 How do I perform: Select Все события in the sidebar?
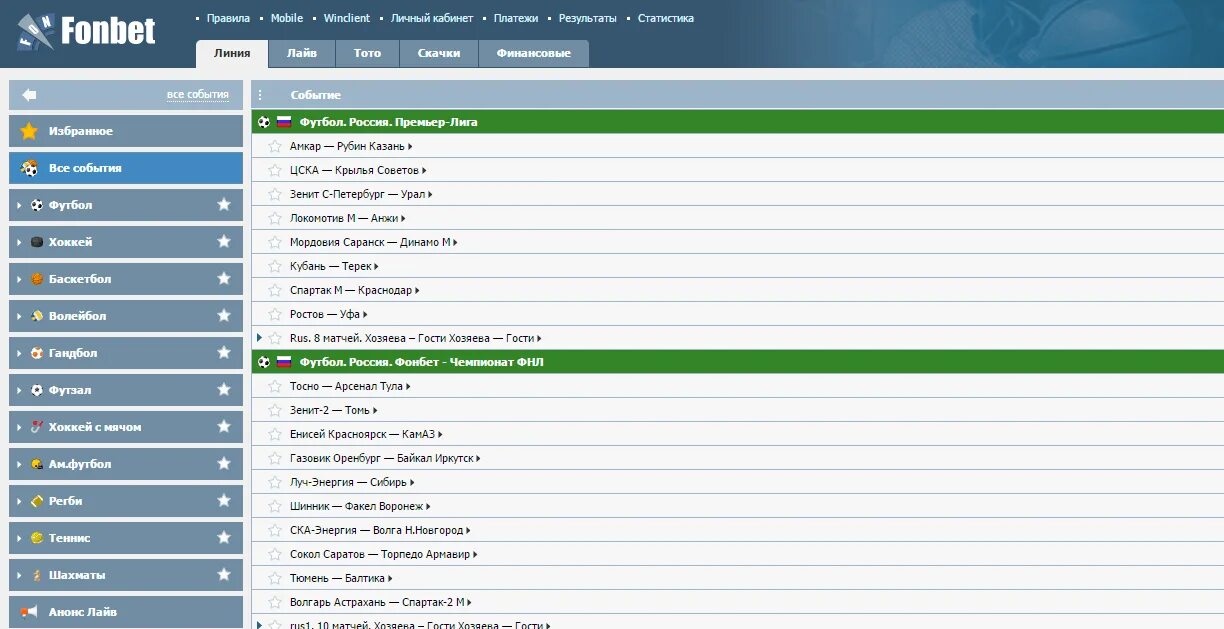coord(126,168)
